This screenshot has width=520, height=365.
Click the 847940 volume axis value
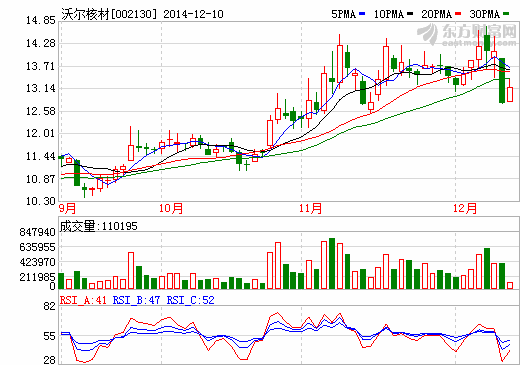click(37, 232)
